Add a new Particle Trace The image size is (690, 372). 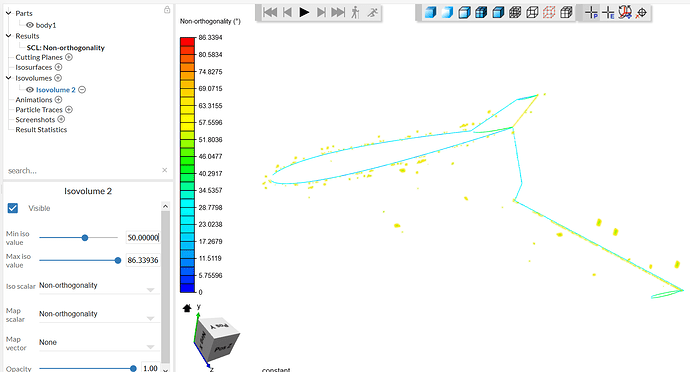coord(69,110)
